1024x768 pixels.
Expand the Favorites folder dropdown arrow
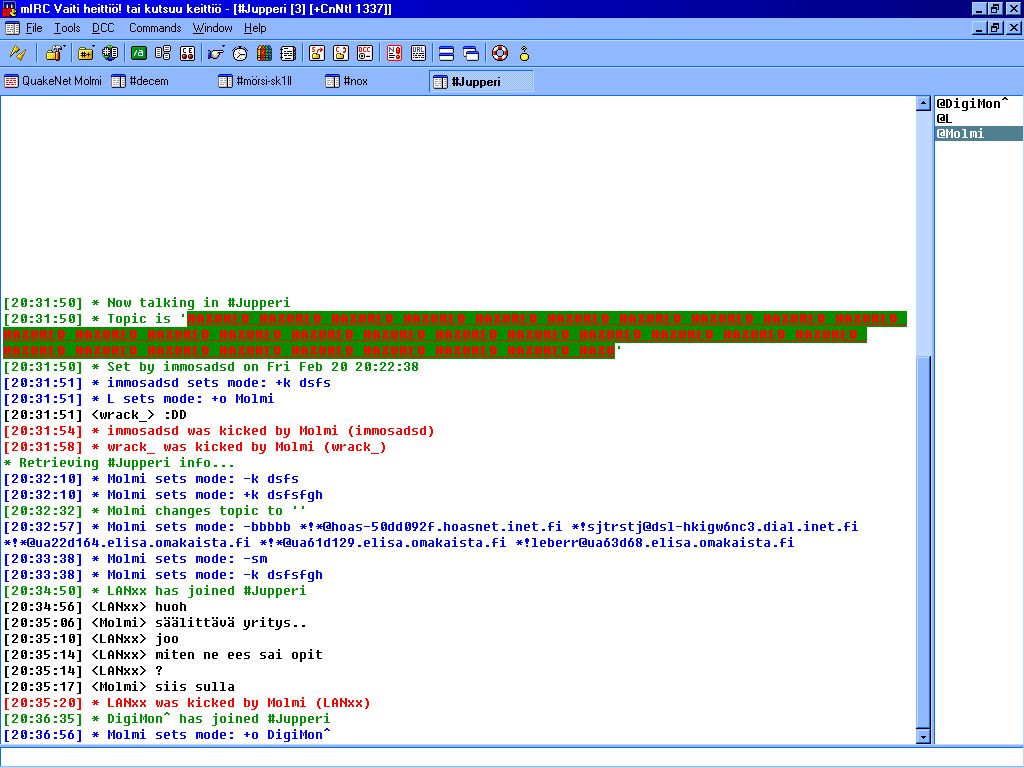[x=93, y=47]
